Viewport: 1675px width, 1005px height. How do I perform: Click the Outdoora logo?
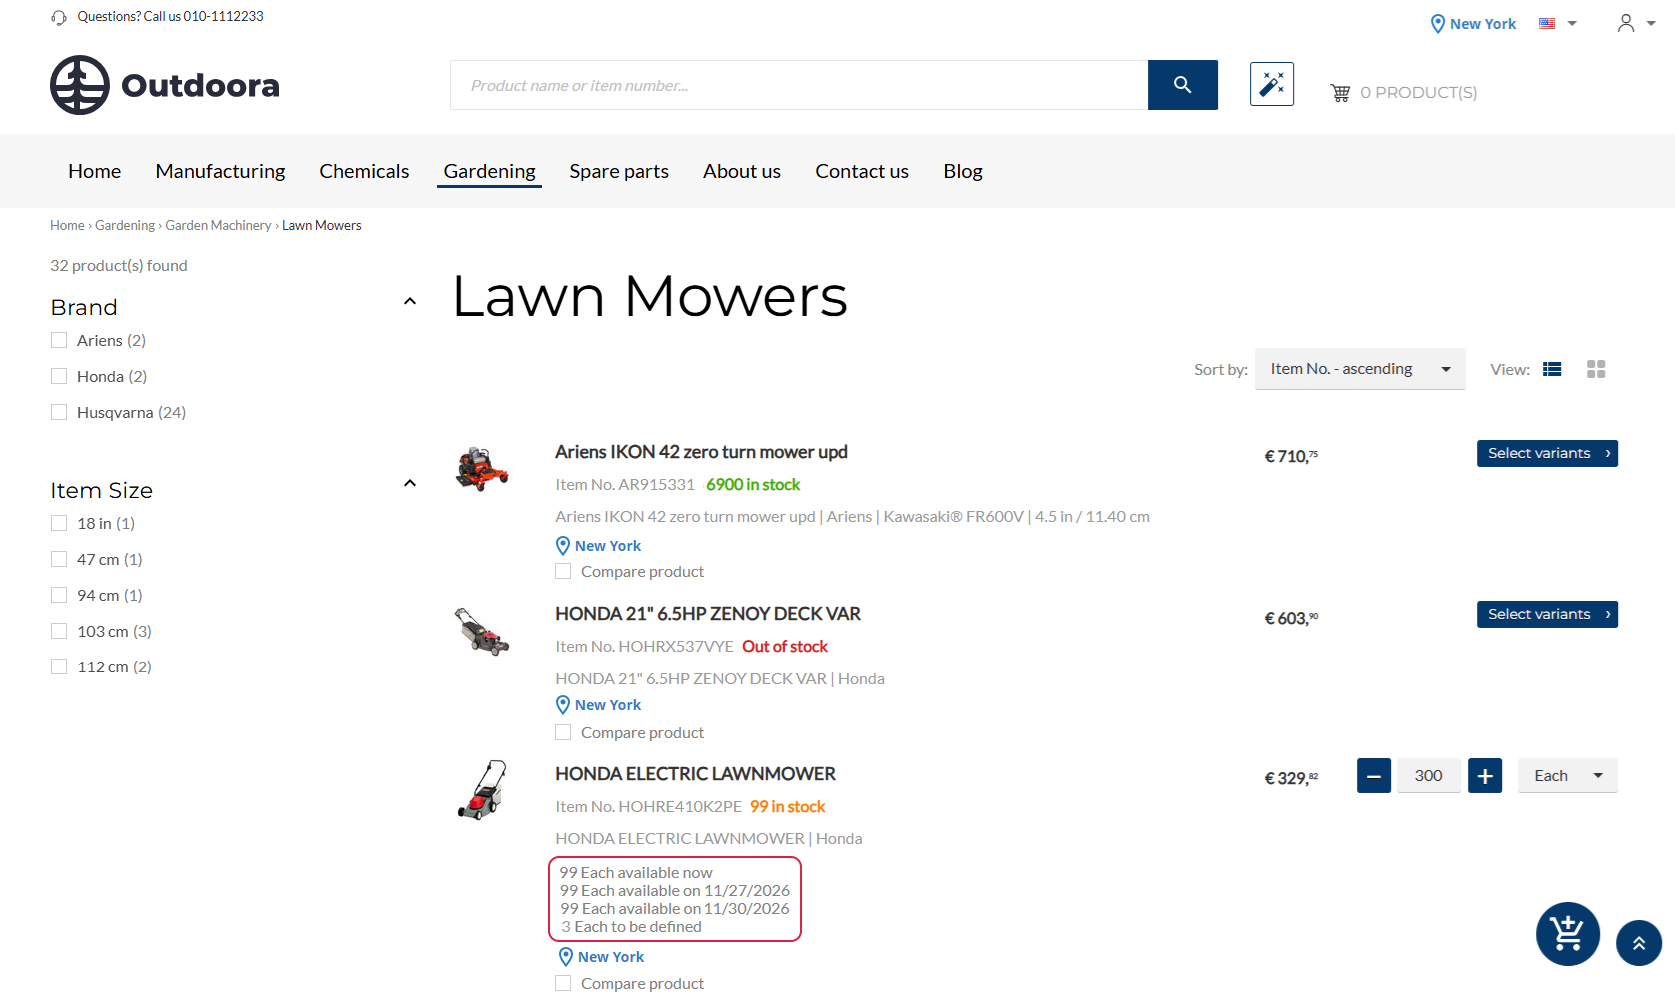[165, 85]
